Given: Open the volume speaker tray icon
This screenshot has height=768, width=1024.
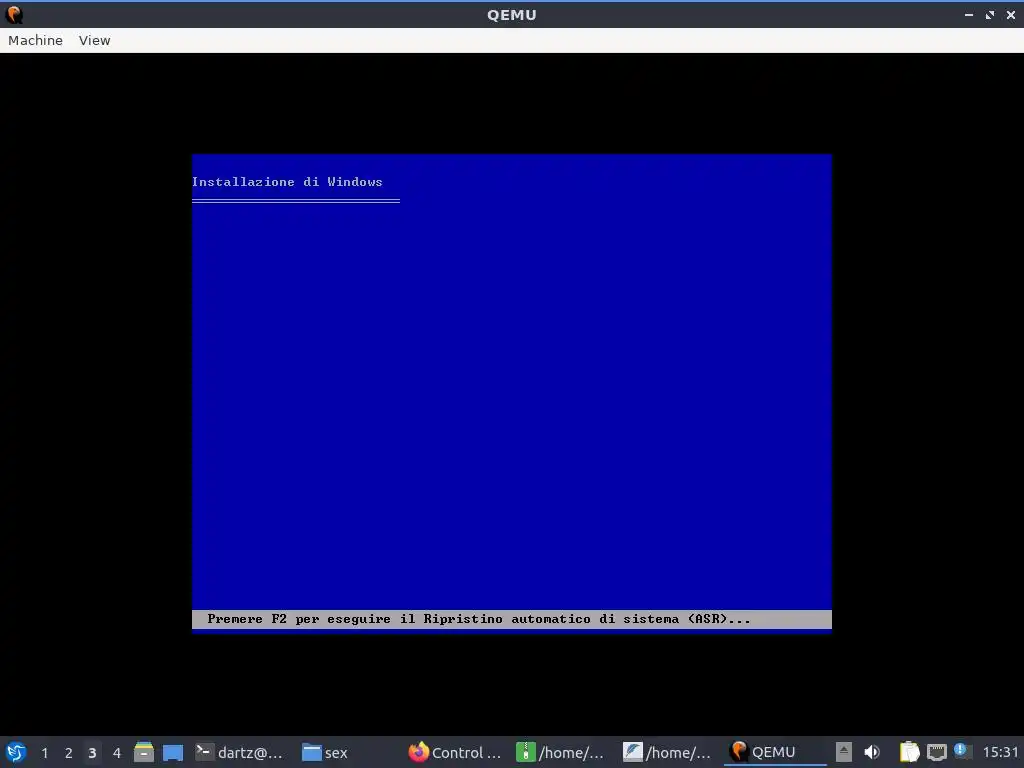Looking at the screenshot, I should pos(872,752).
